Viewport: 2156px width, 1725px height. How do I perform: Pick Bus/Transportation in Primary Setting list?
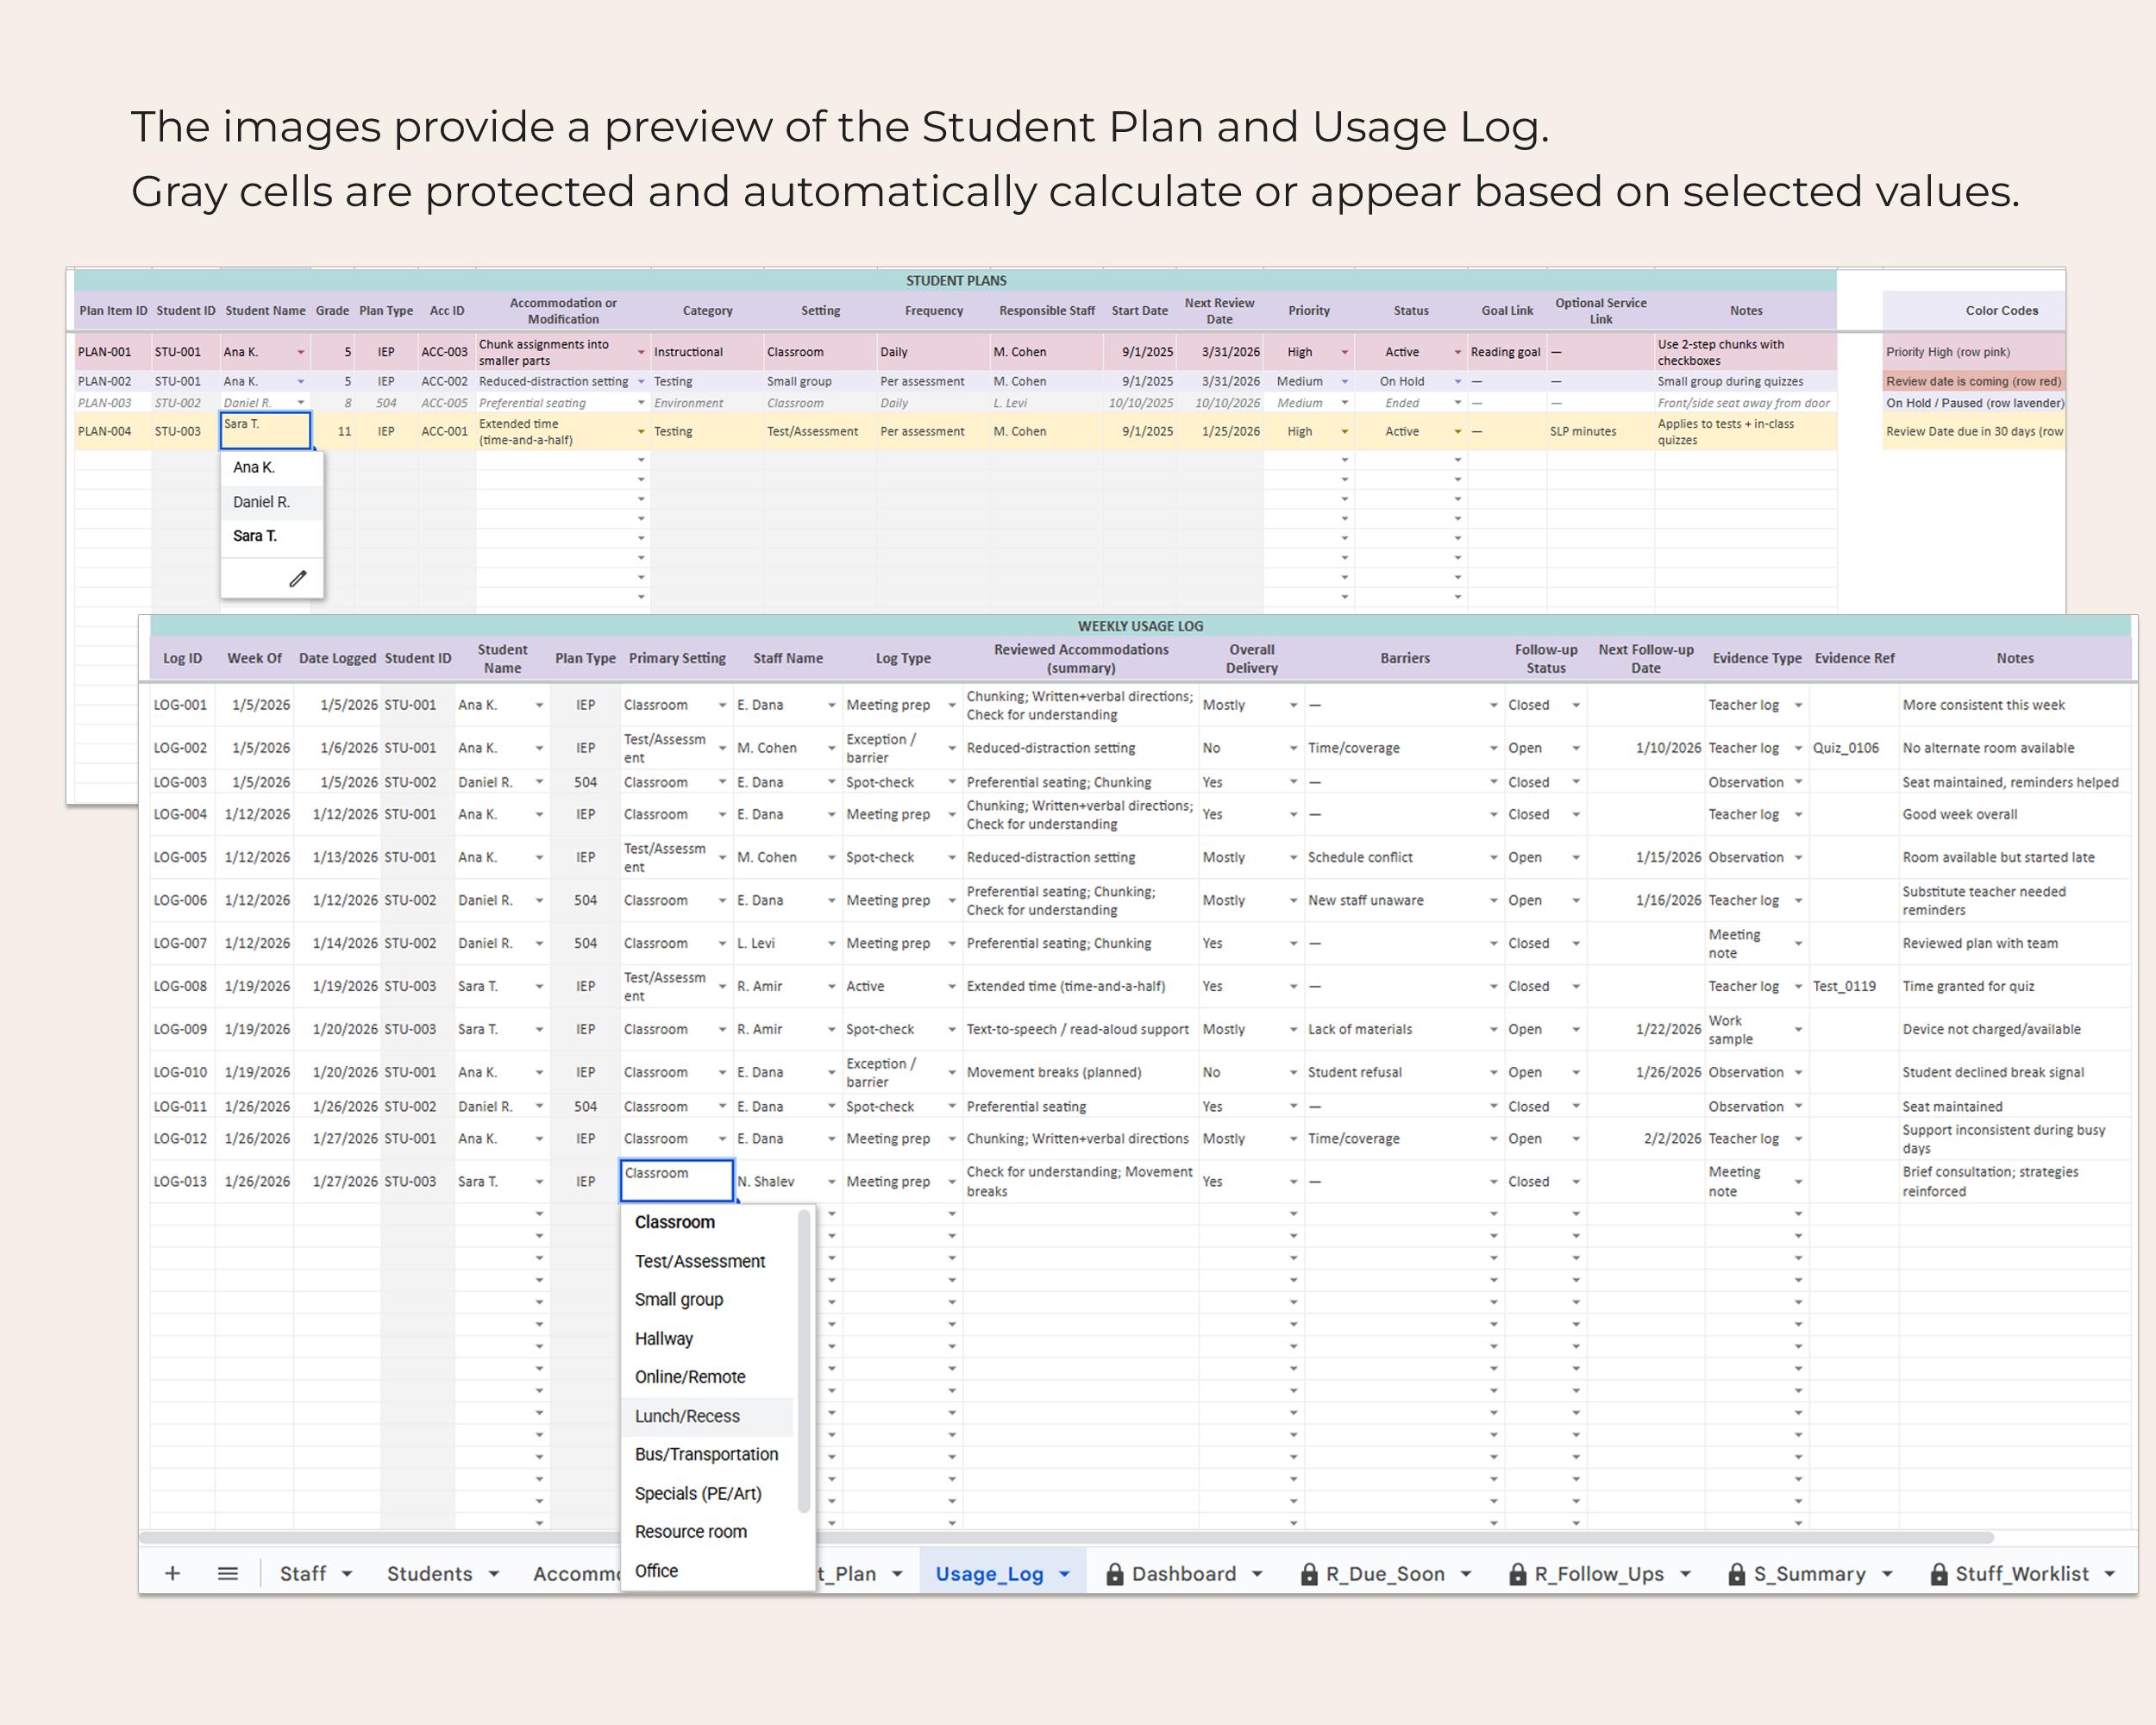[x=708, y=1454]
